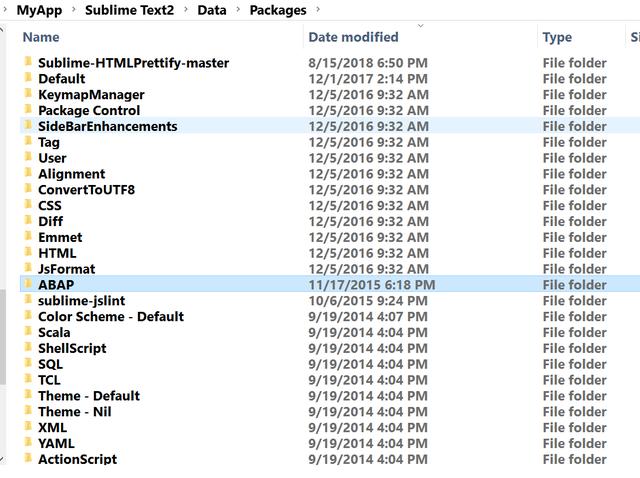Screen dimensions: 640x478
Task: Jump to the Data breadcrumb folder
Action: [x=212, y=10]
